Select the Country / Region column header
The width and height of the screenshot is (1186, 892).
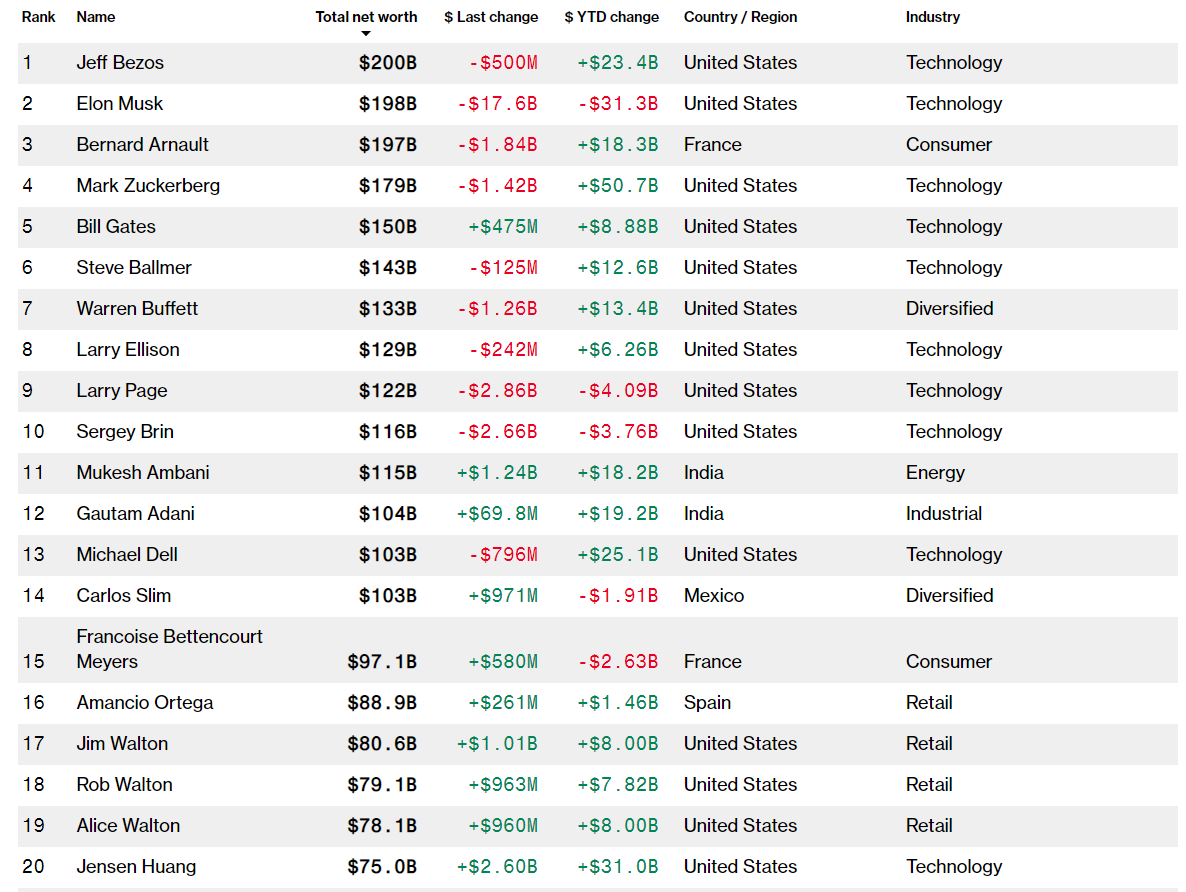click(740, 17)
